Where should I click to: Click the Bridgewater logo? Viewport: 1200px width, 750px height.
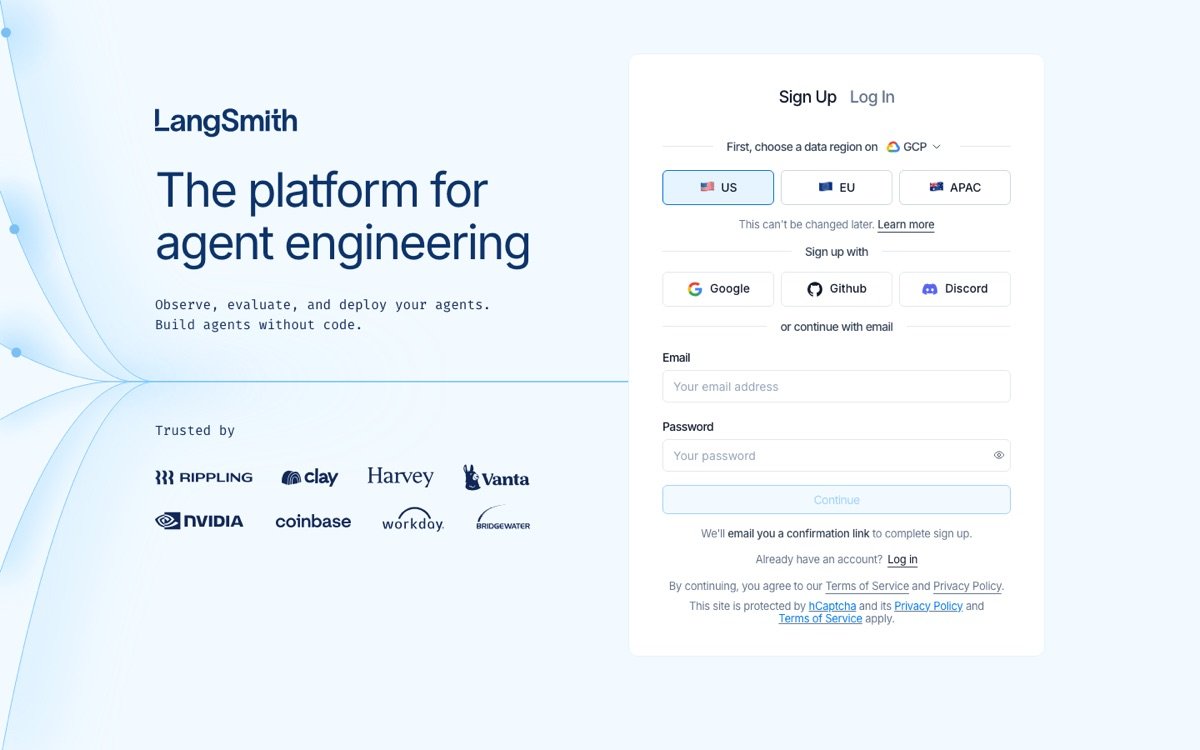click(x=503, y=518)
